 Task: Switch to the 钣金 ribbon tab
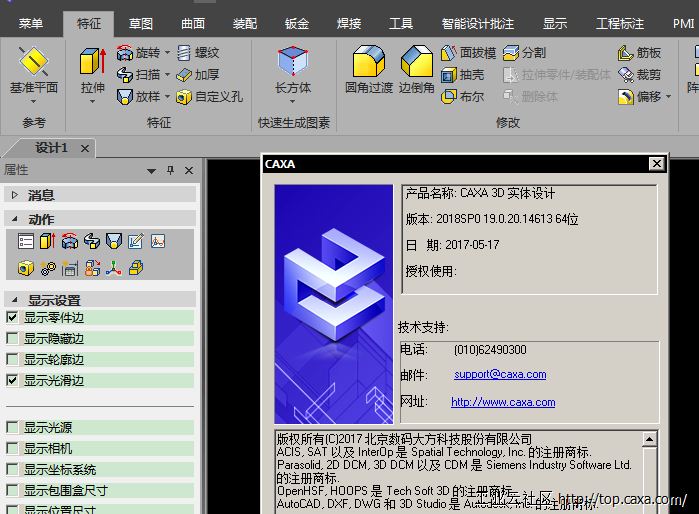tap(297, 23)
